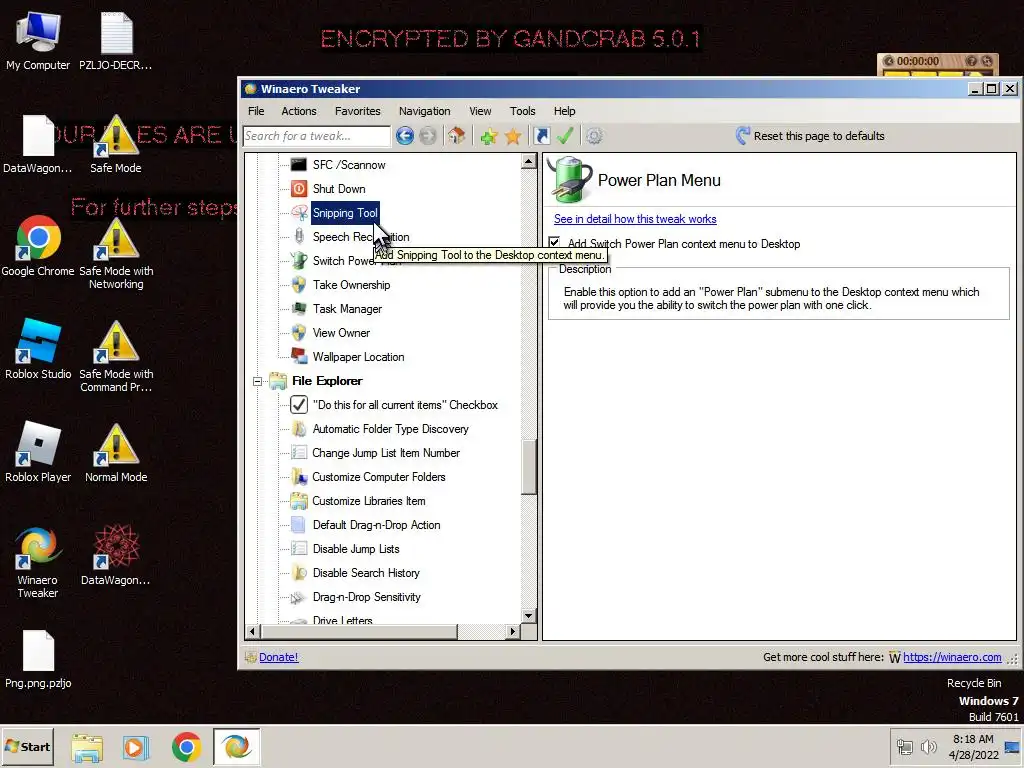This screenshot has width=1024, height=768.
Task: Click the tree vertical scrollbar down arrow
Action: coord(528,616)
